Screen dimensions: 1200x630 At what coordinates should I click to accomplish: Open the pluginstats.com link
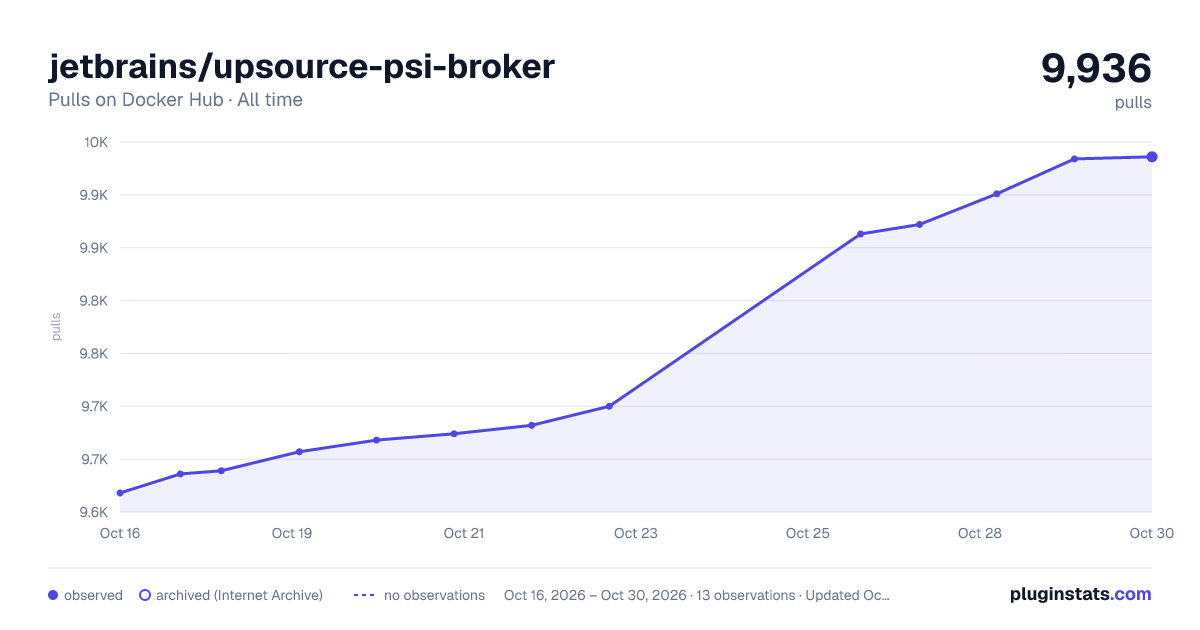coord(1081,594)
